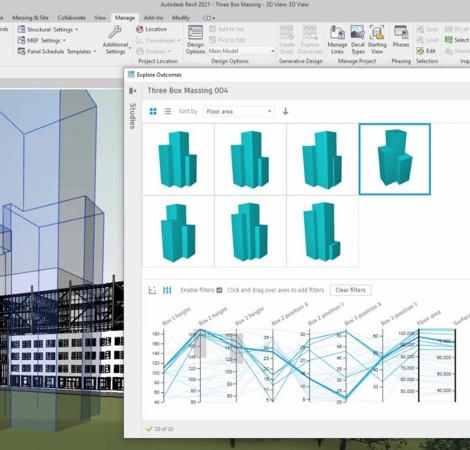Select the first outcome in bottom row

click(x=178, y=232)
